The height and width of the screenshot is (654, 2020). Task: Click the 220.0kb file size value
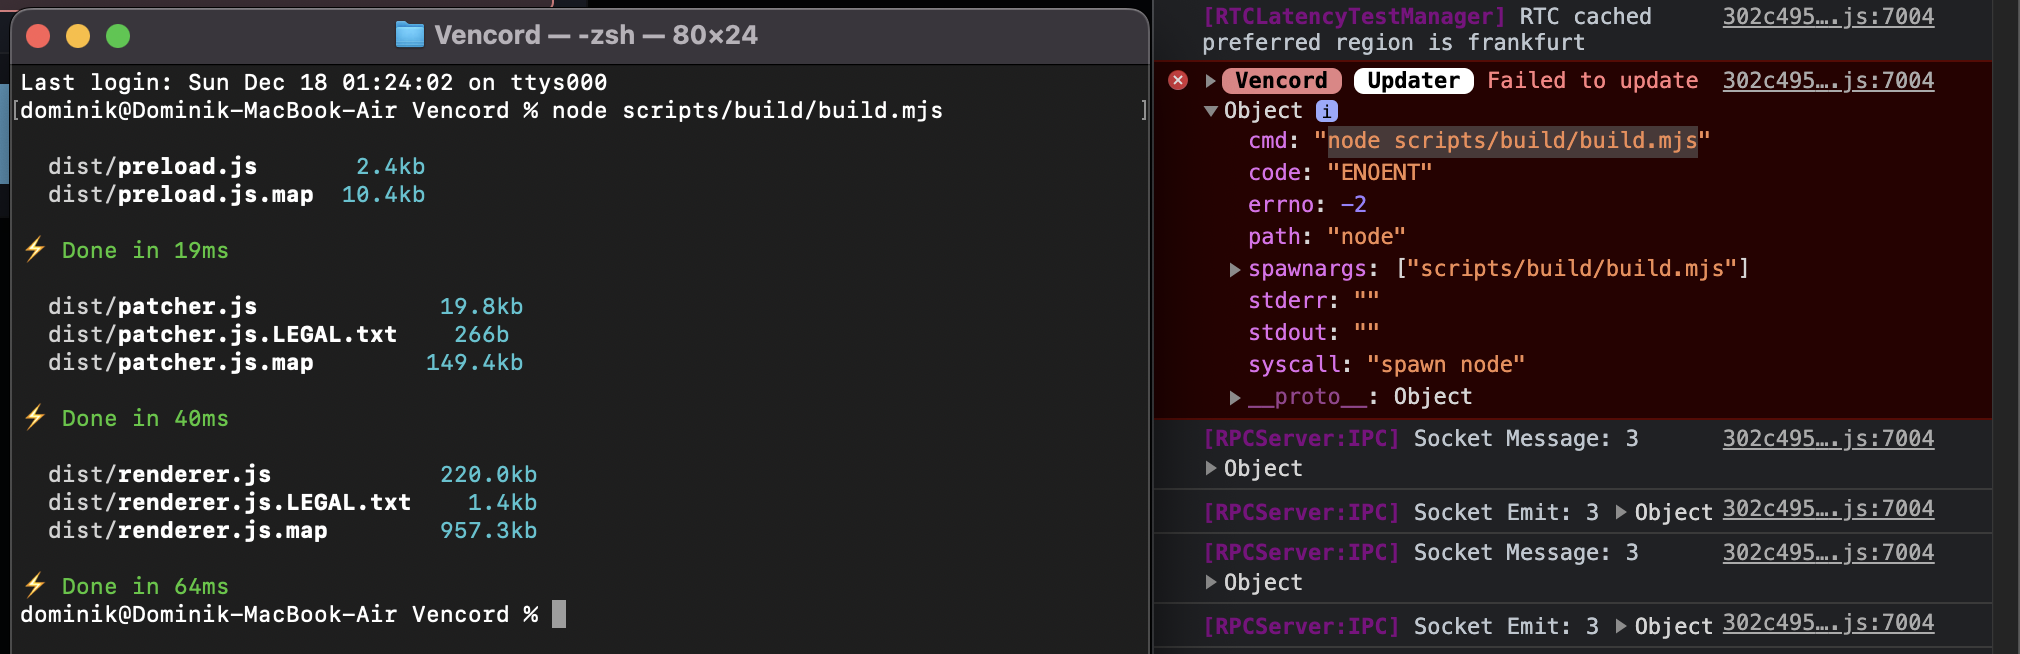click(488, 474)
